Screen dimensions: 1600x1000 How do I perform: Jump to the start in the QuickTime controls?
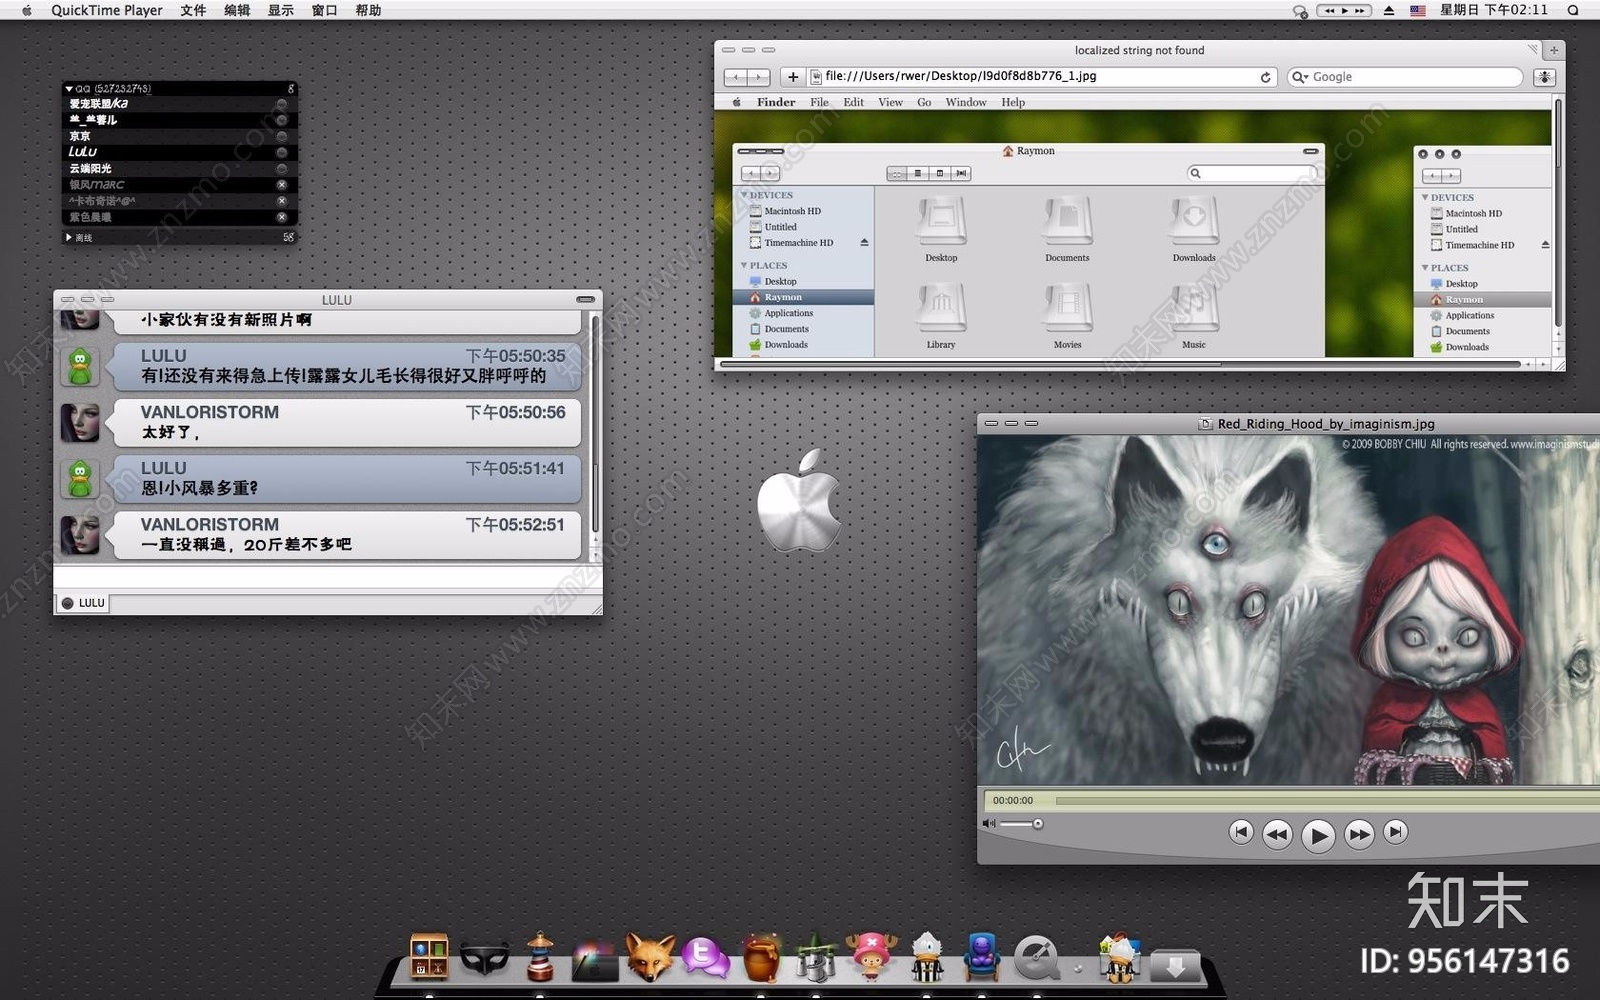pyautogui.click(x=1241, y=832)
